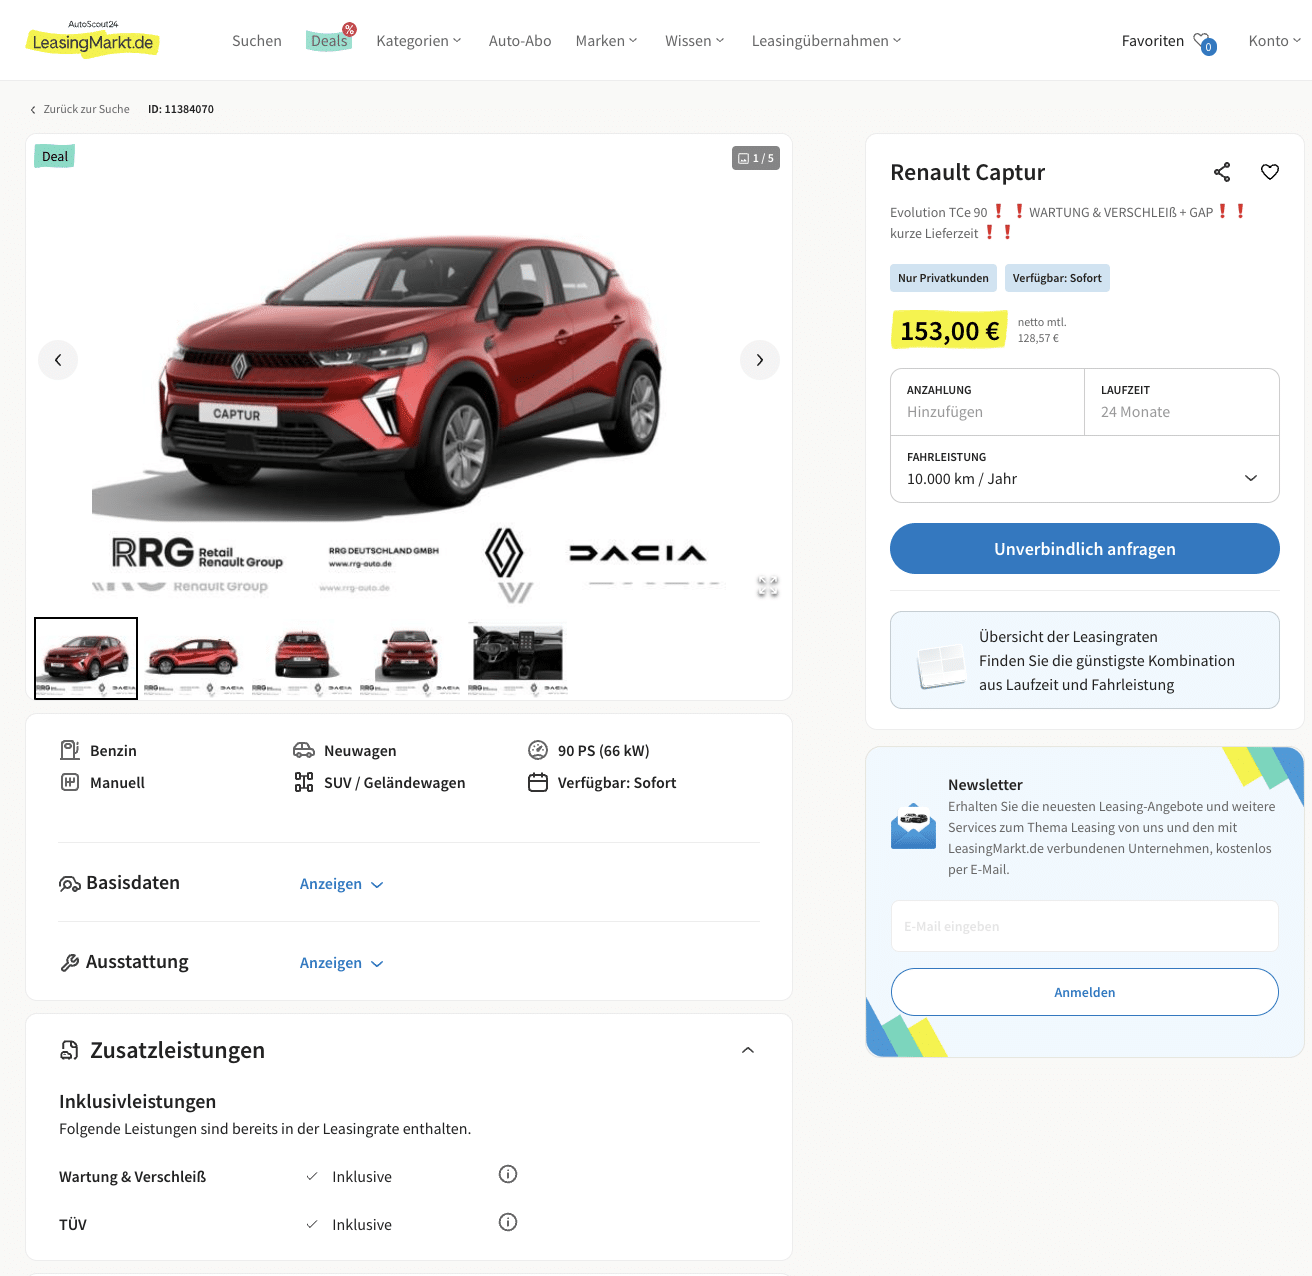Image resolution: width=1312 pixels, height=1276 pixels.
Task: Click the newsletter E-Mail input field
Action: (x=1085, y=926)
